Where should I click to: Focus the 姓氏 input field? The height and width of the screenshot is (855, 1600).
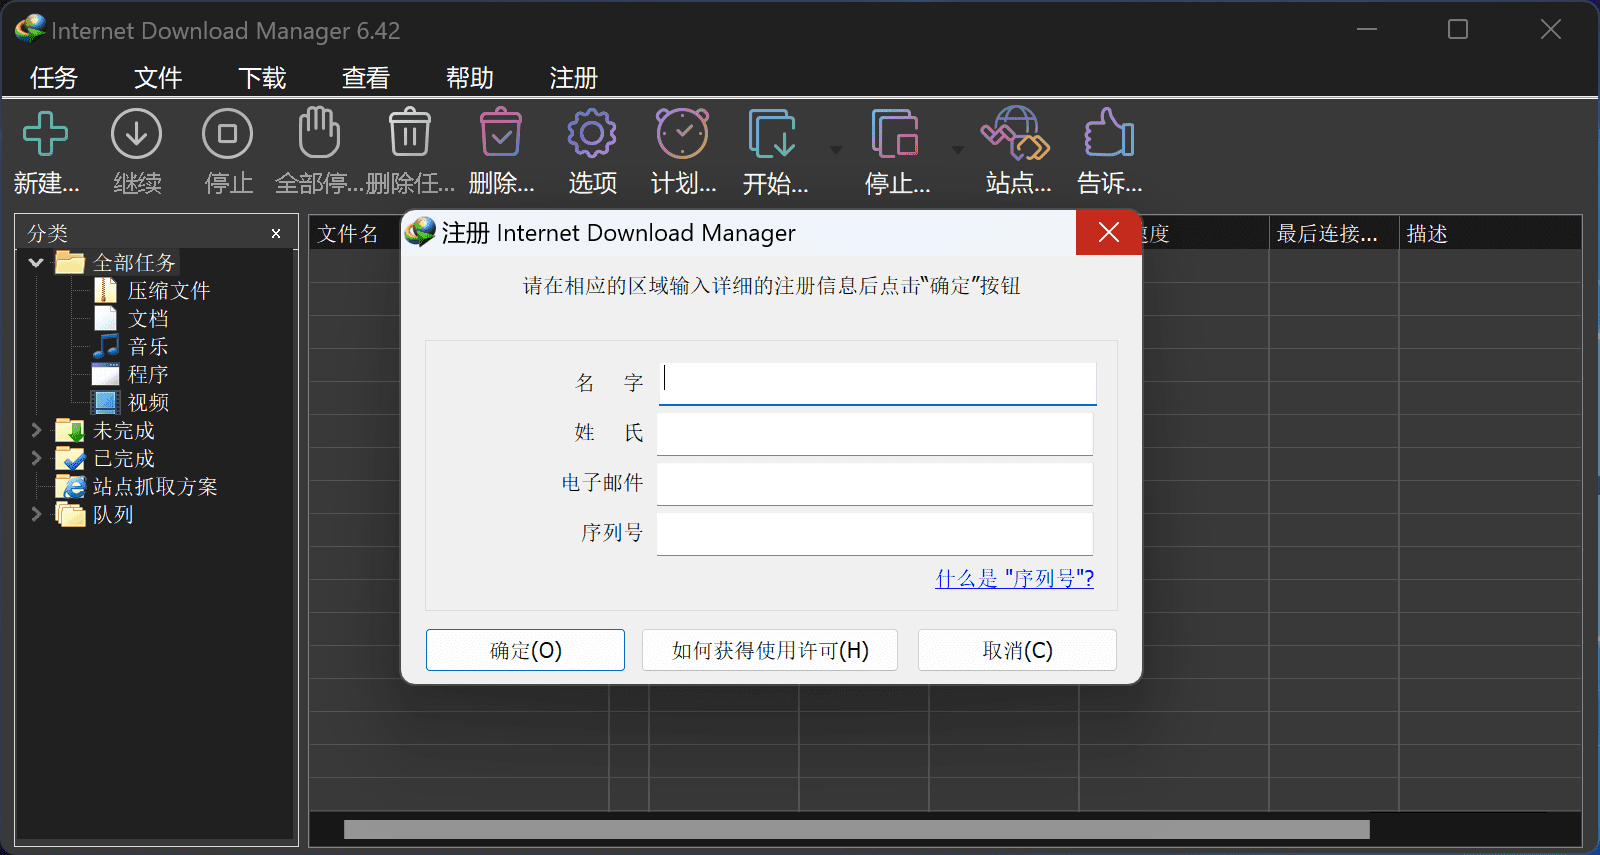tap(875, 434)
